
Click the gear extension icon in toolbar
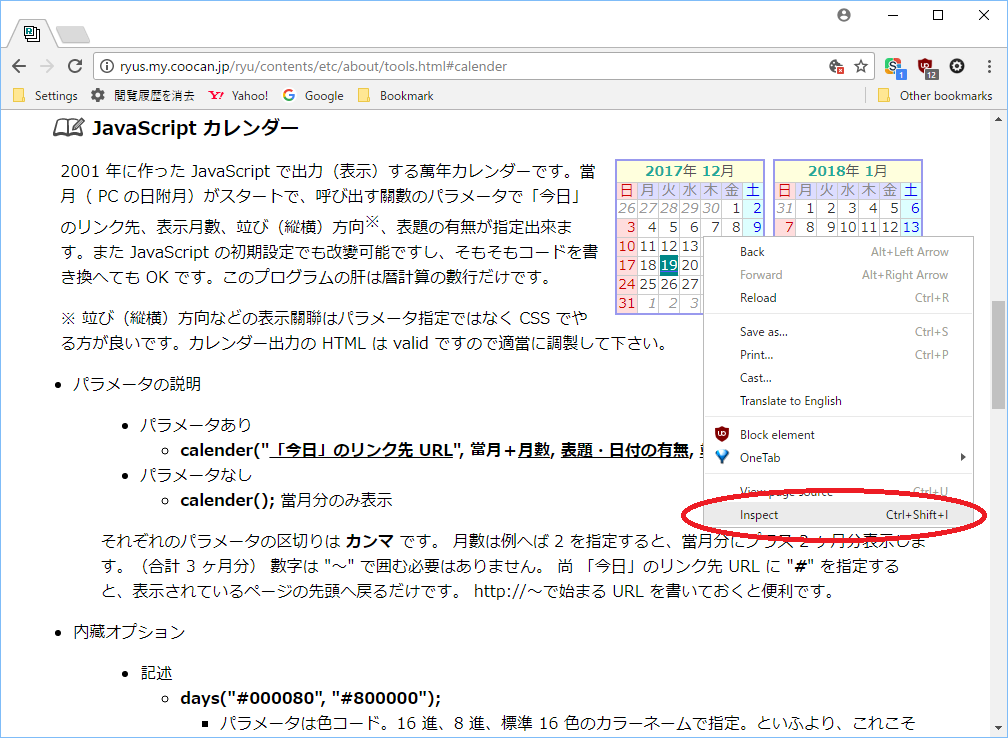click(957, 66)
